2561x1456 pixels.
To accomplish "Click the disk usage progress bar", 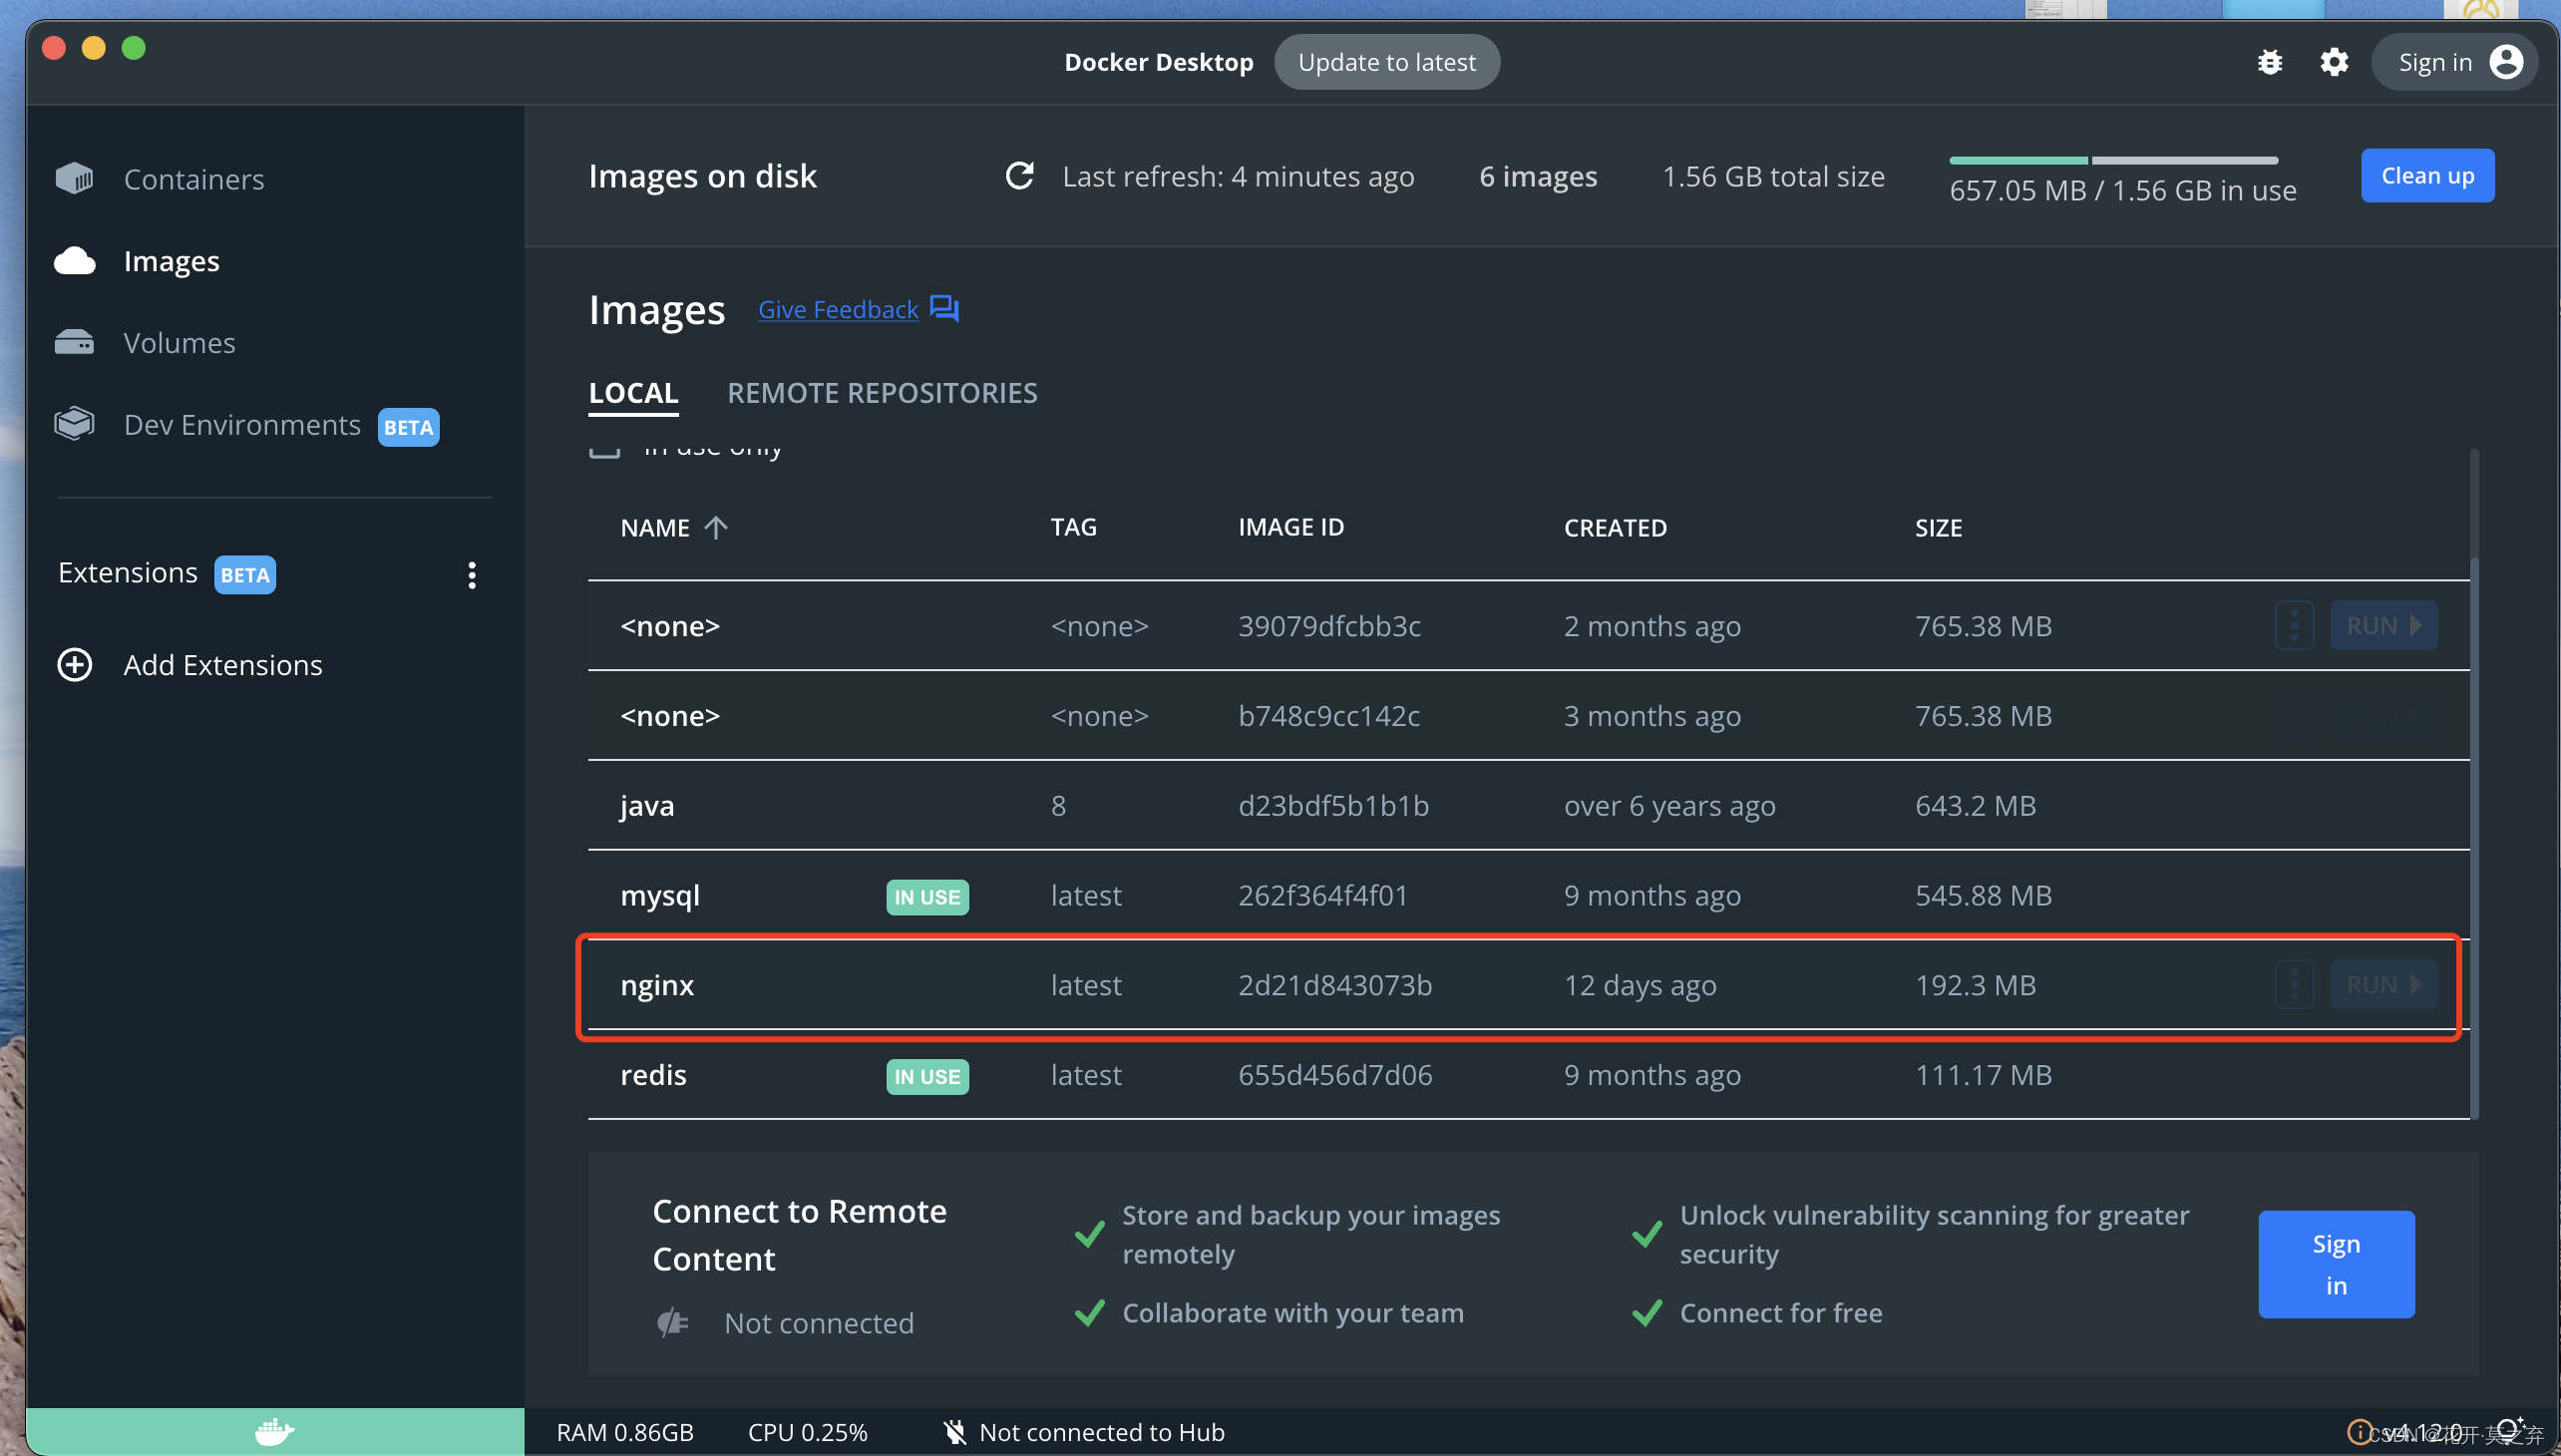I will (2112, 160).
